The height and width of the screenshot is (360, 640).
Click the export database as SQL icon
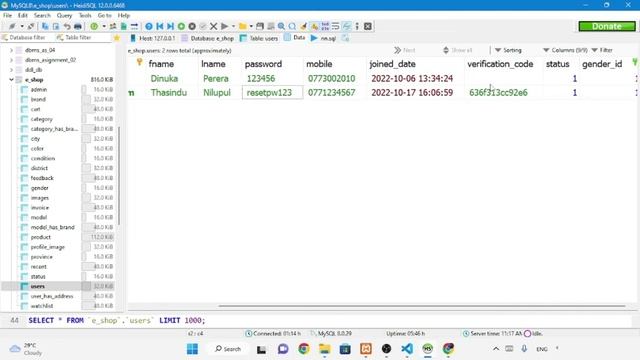(x=124, y=27)
